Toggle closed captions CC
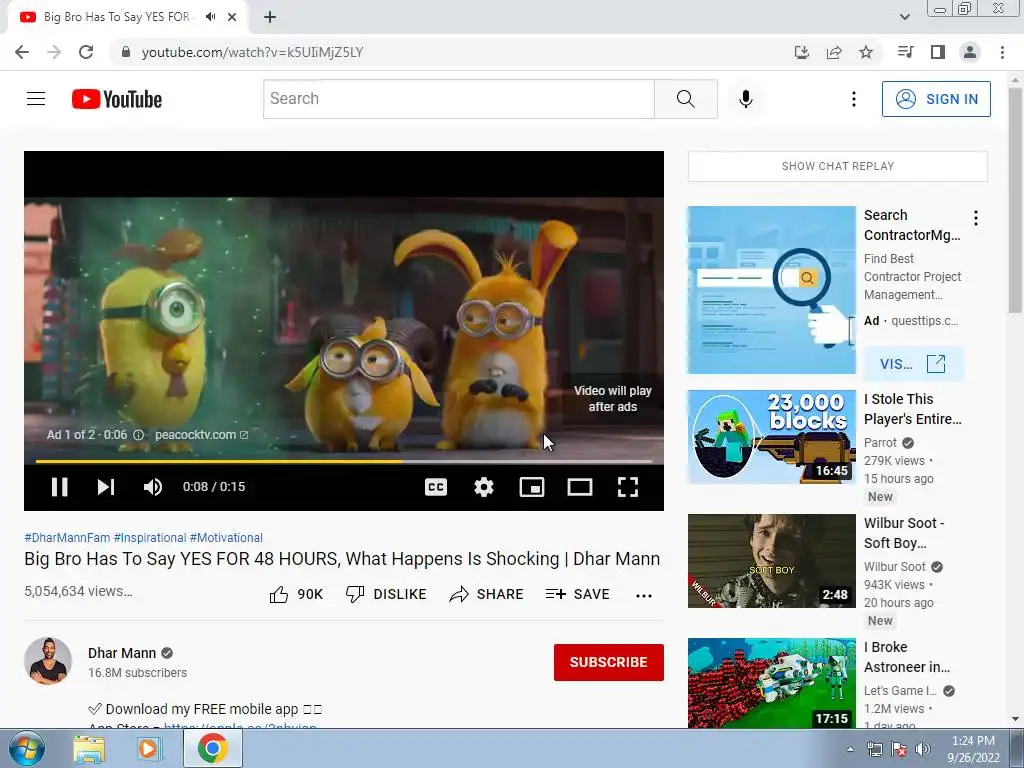The height and width of the screenshot is (768, 1024). [436, 487]
